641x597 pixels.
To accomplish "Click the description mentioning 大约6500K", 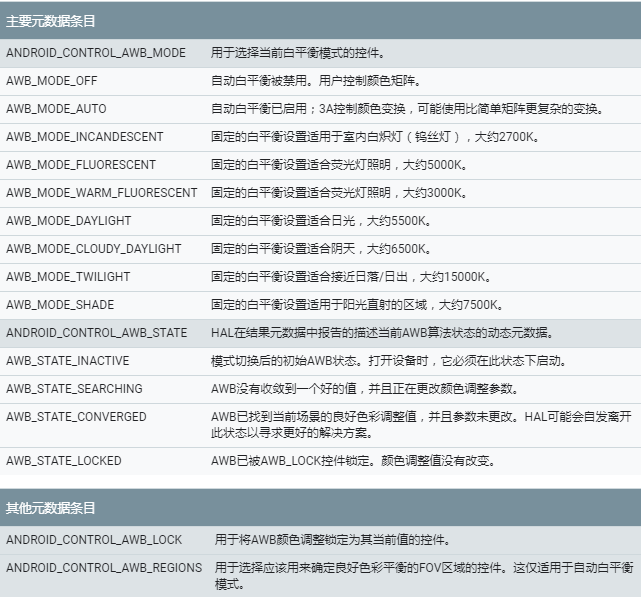I will [x=321, y=249].
